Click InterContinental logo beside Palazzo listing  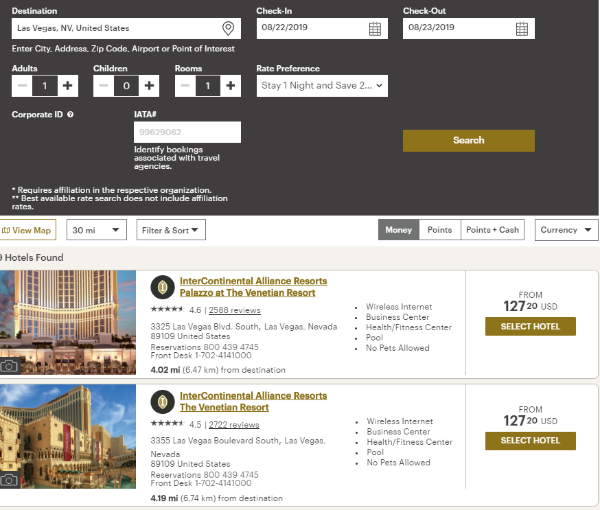(x=163, y=287)
